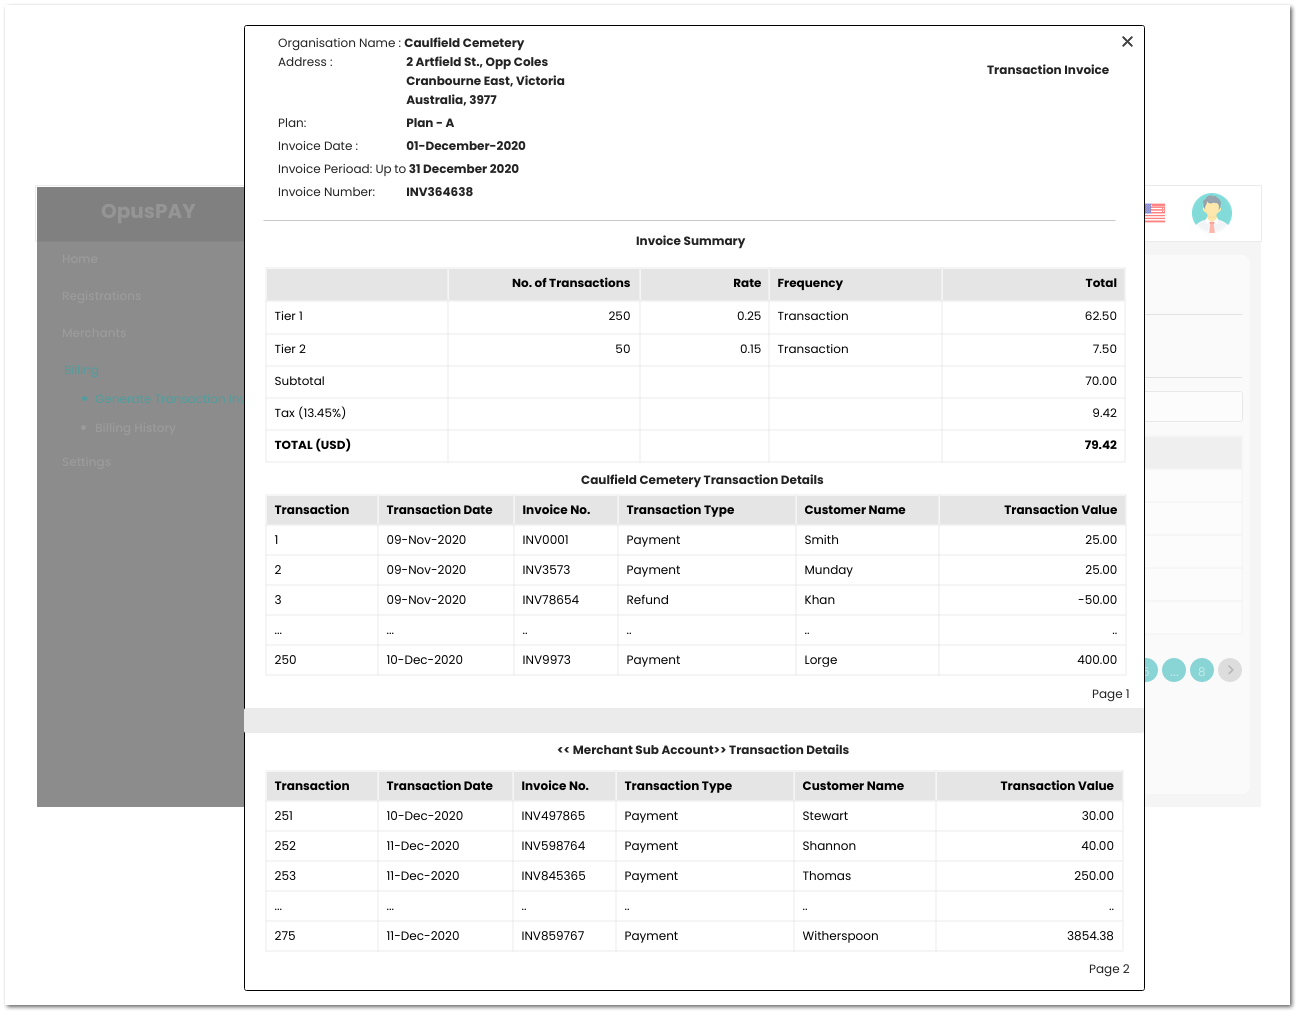Open the Merchants section
The height and width of the screenshot is (1014, 1299).
tap(94, 332)
